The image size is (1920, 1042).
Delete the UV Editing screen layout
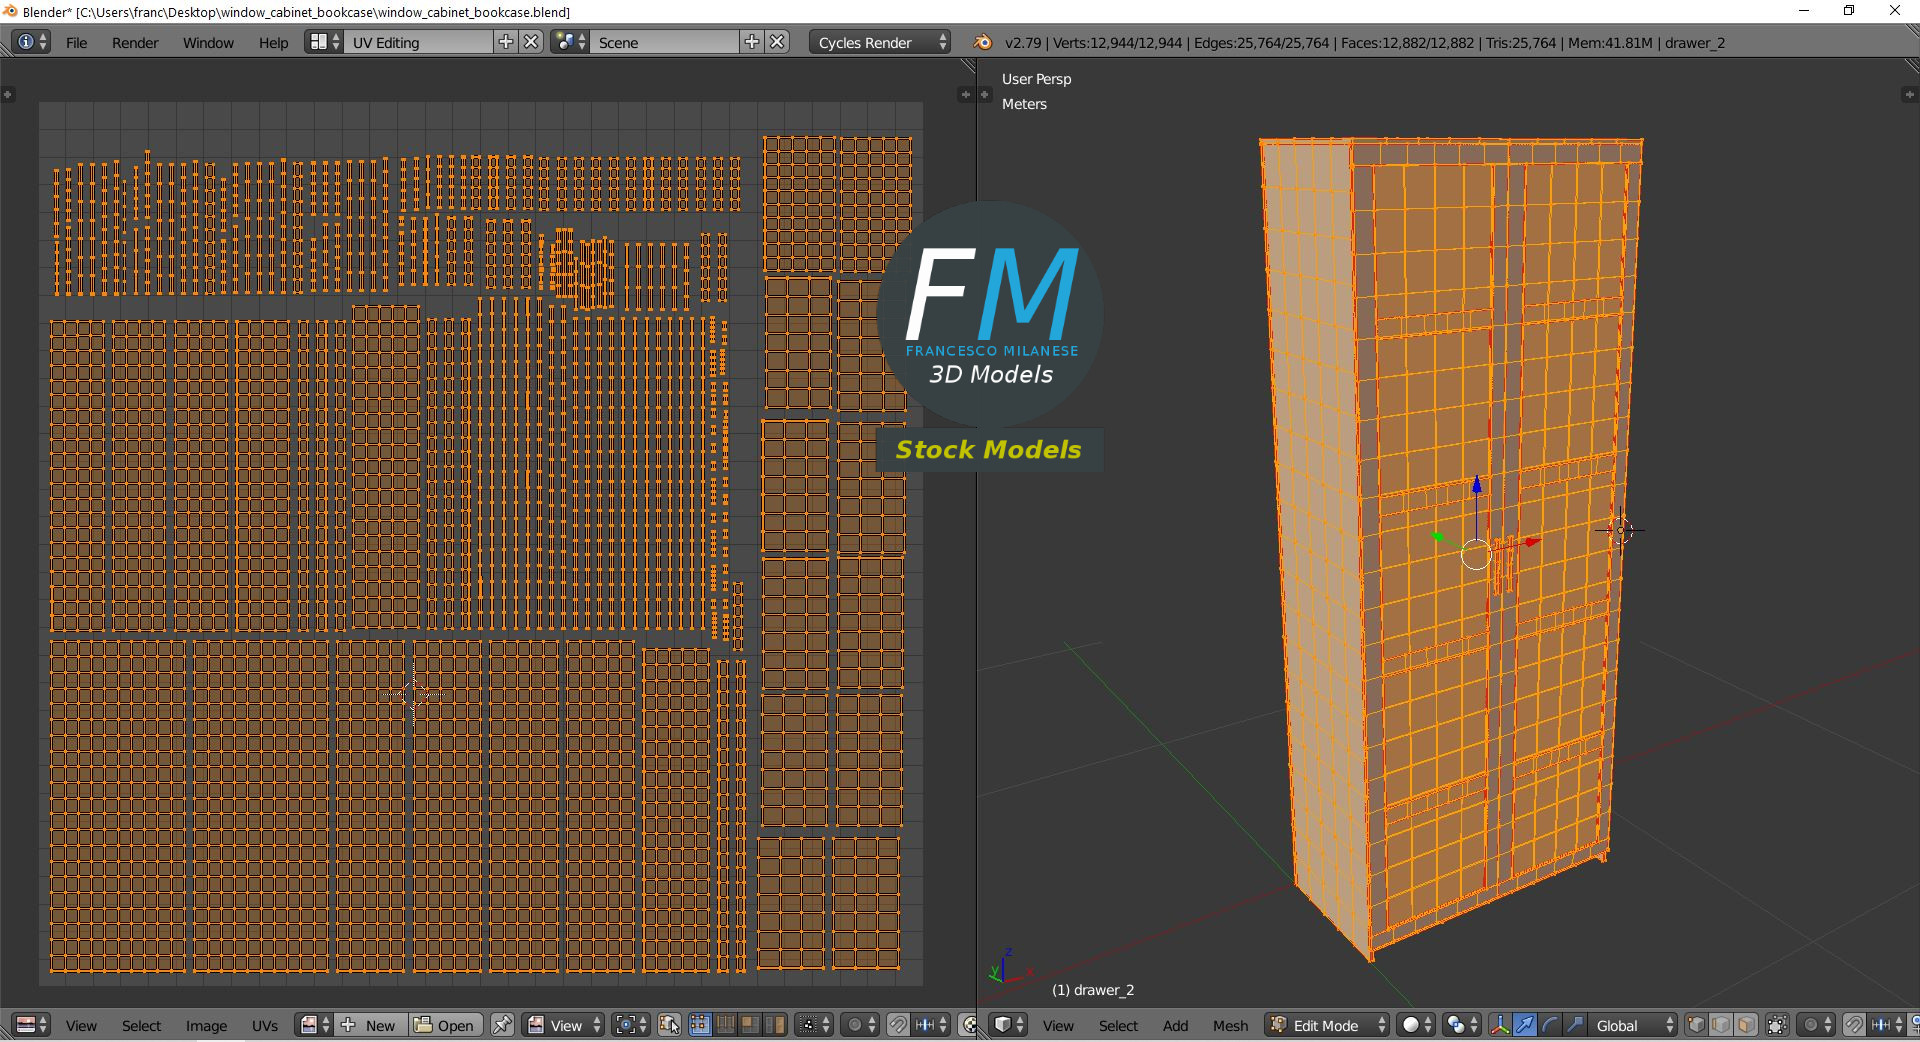click(x=532, y=42)
